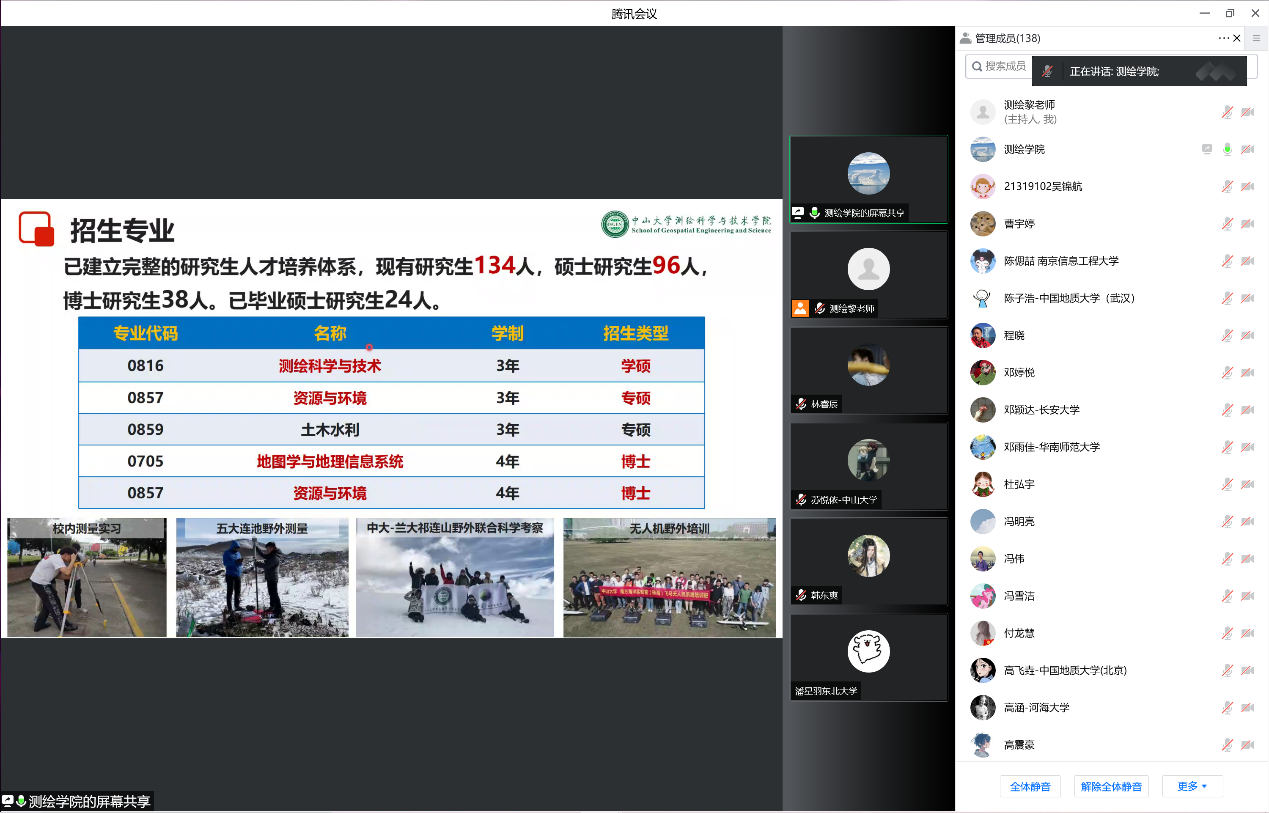
Task: Open the hamburger menu at the panel's top right
Action: click(x=1257, y=38)
